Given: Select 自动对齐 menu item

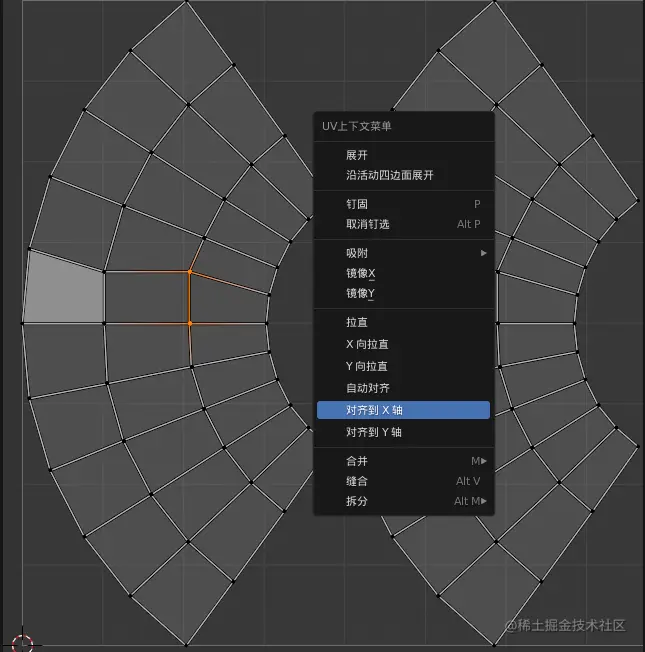Looking at the screenshot, I should 403,388.
